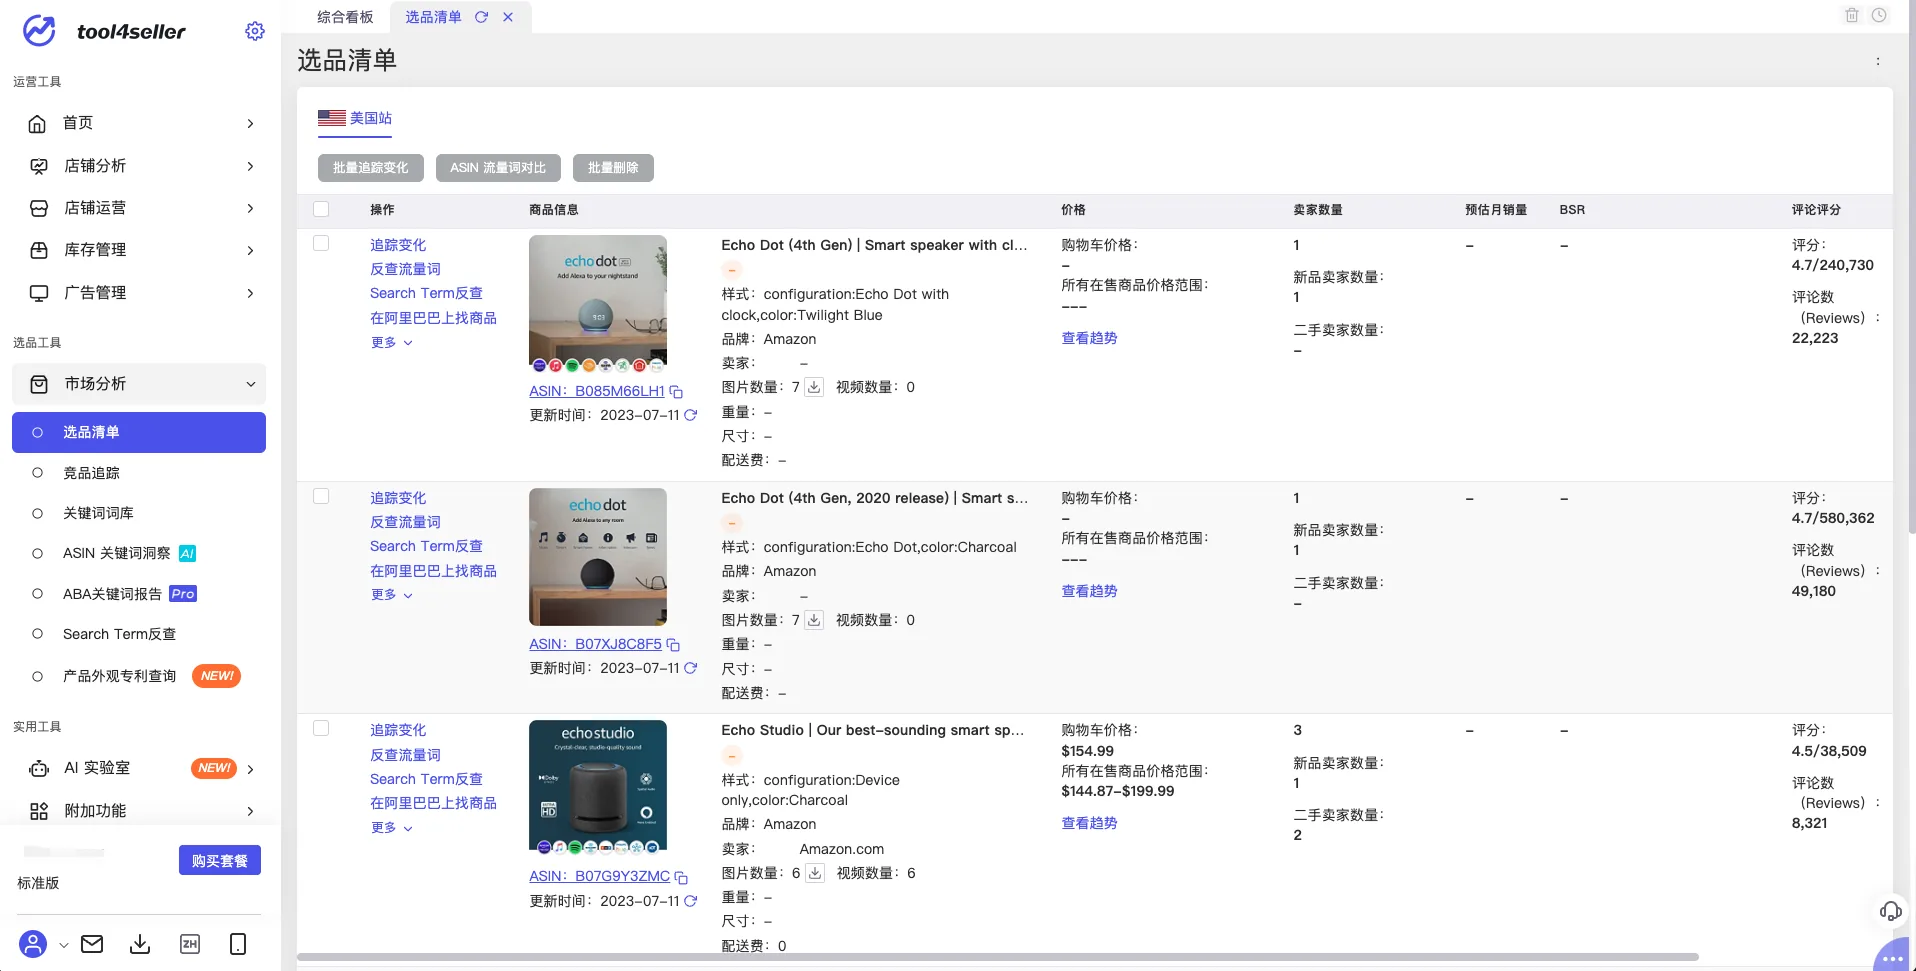1916x971 pixels.
Task: Select ASIN 关键词洞察 in sidebar
Action: (139, 553)
